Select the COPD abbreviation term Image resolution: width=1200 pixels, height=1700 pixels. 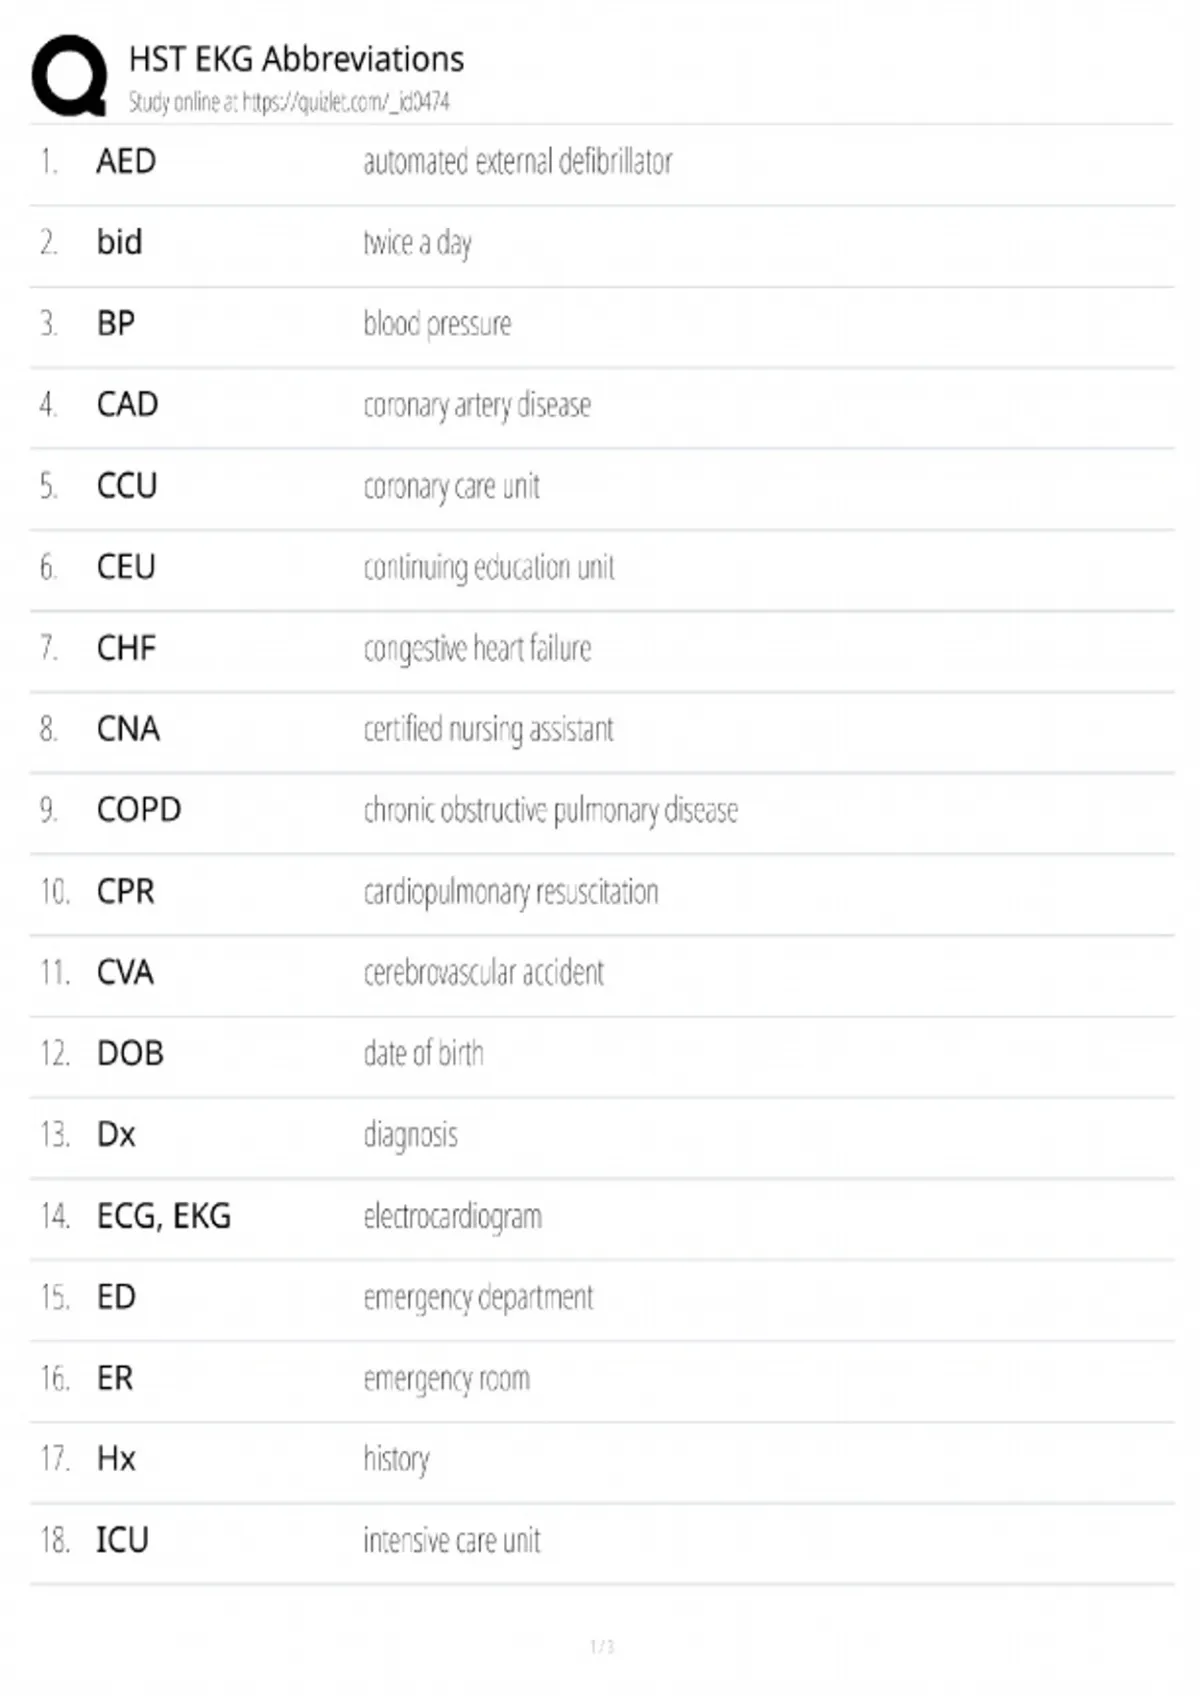139,810
